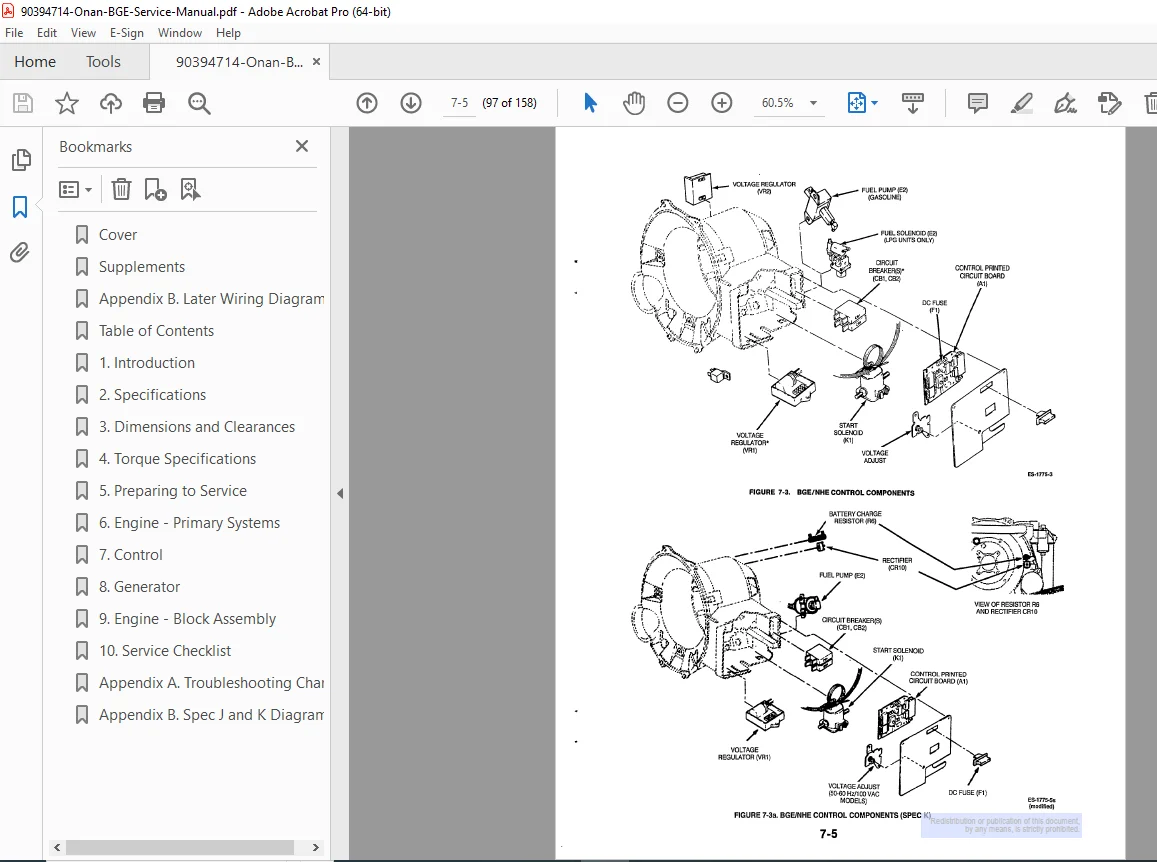Open the File menu
Image resolution: width=1157 pixels, height=862 pixels.
pyautogui.click(x=14, y=32)
